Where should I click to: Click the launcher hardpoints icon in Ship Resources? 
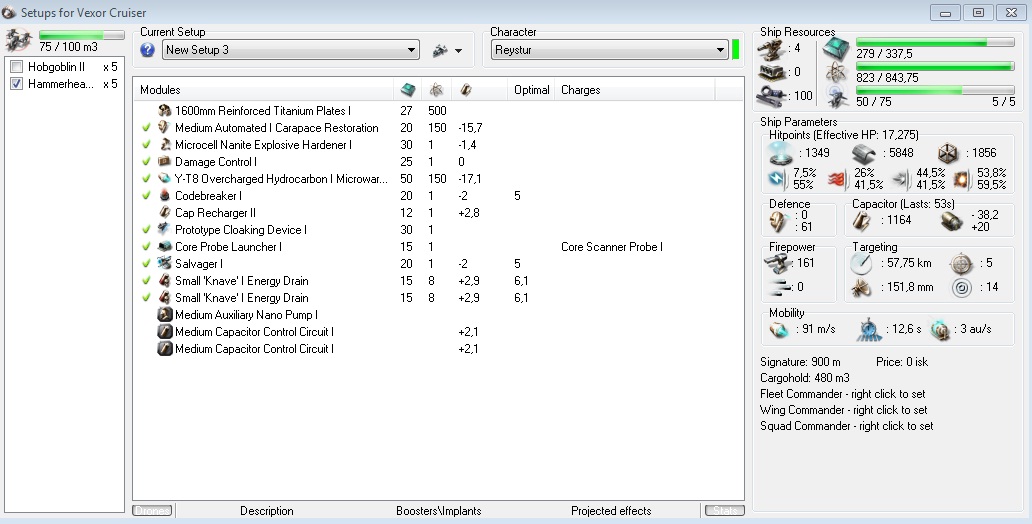pos(771,72)
